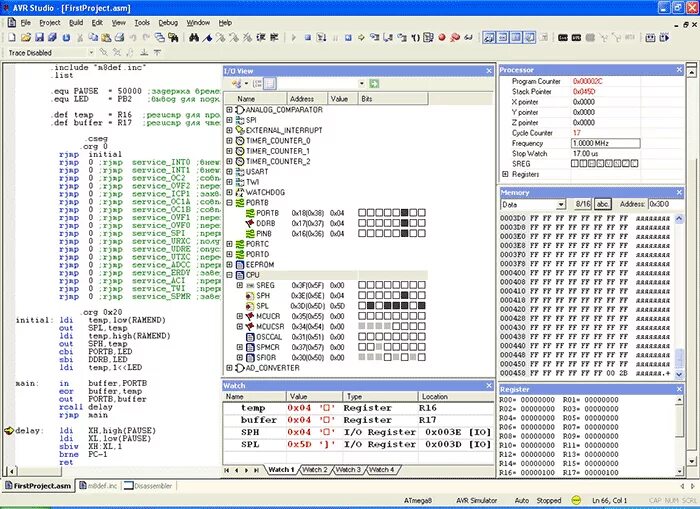This screenshot has width=700, height=509.
Task: Collapse the CPU node in I/O View
Action: coord(229,275)
